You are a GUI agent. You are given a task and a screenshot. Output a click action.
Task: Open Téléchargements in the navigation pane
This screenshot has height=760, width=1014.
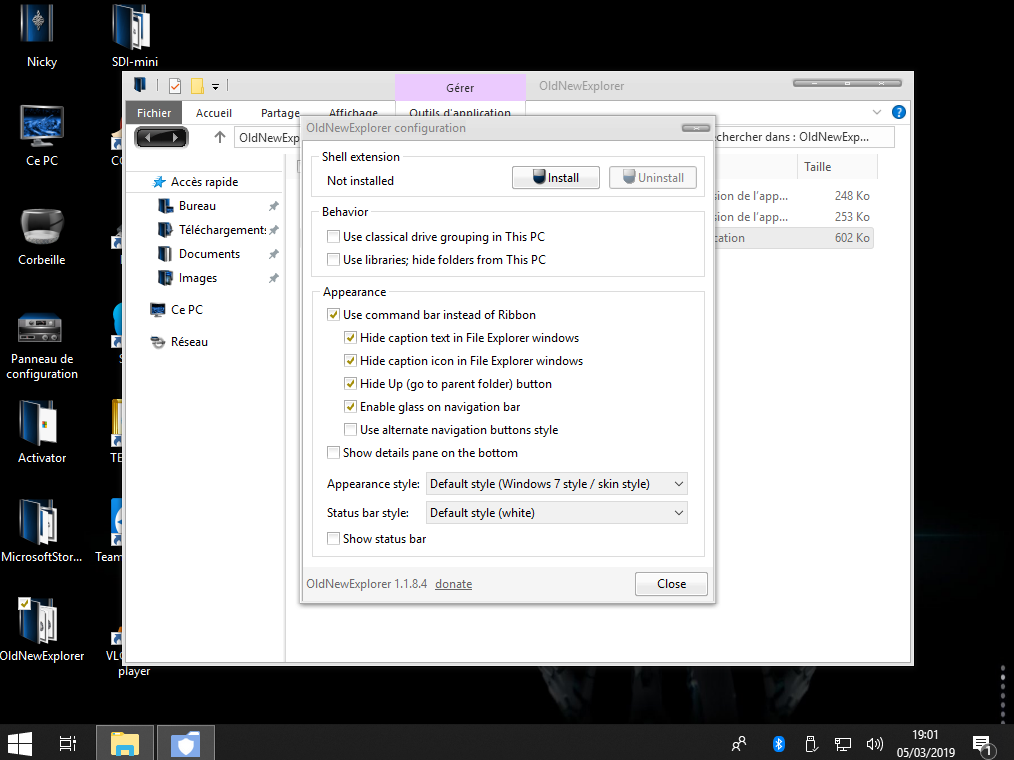(x=222, y=230)
